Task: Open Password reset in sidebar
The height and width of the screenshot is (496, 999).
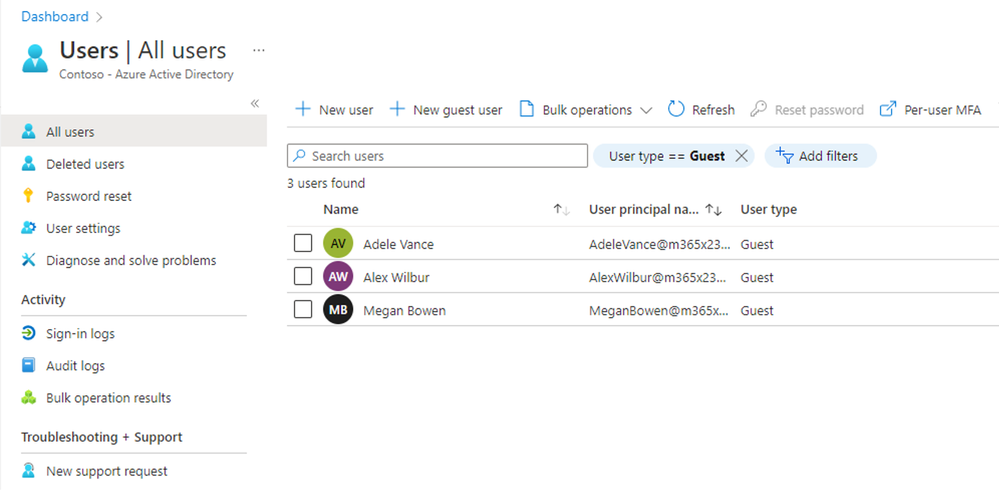Action: tap(89, 196)
